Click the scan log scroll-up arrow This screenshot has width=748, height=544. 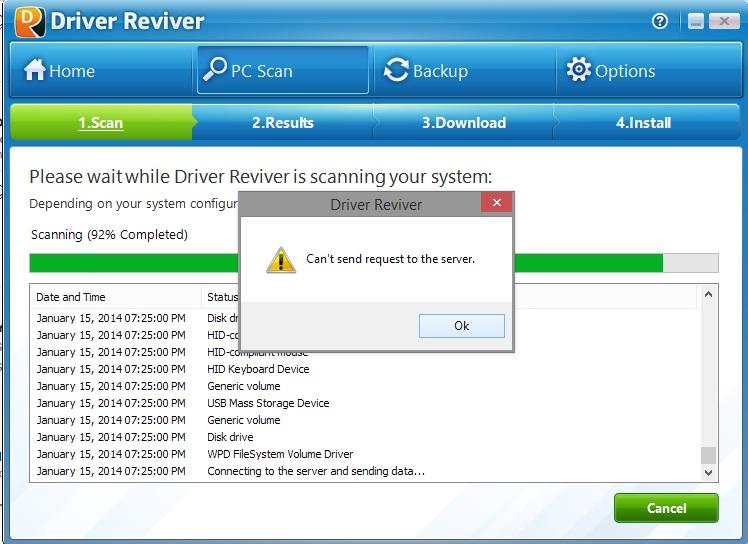click(708, 295)
